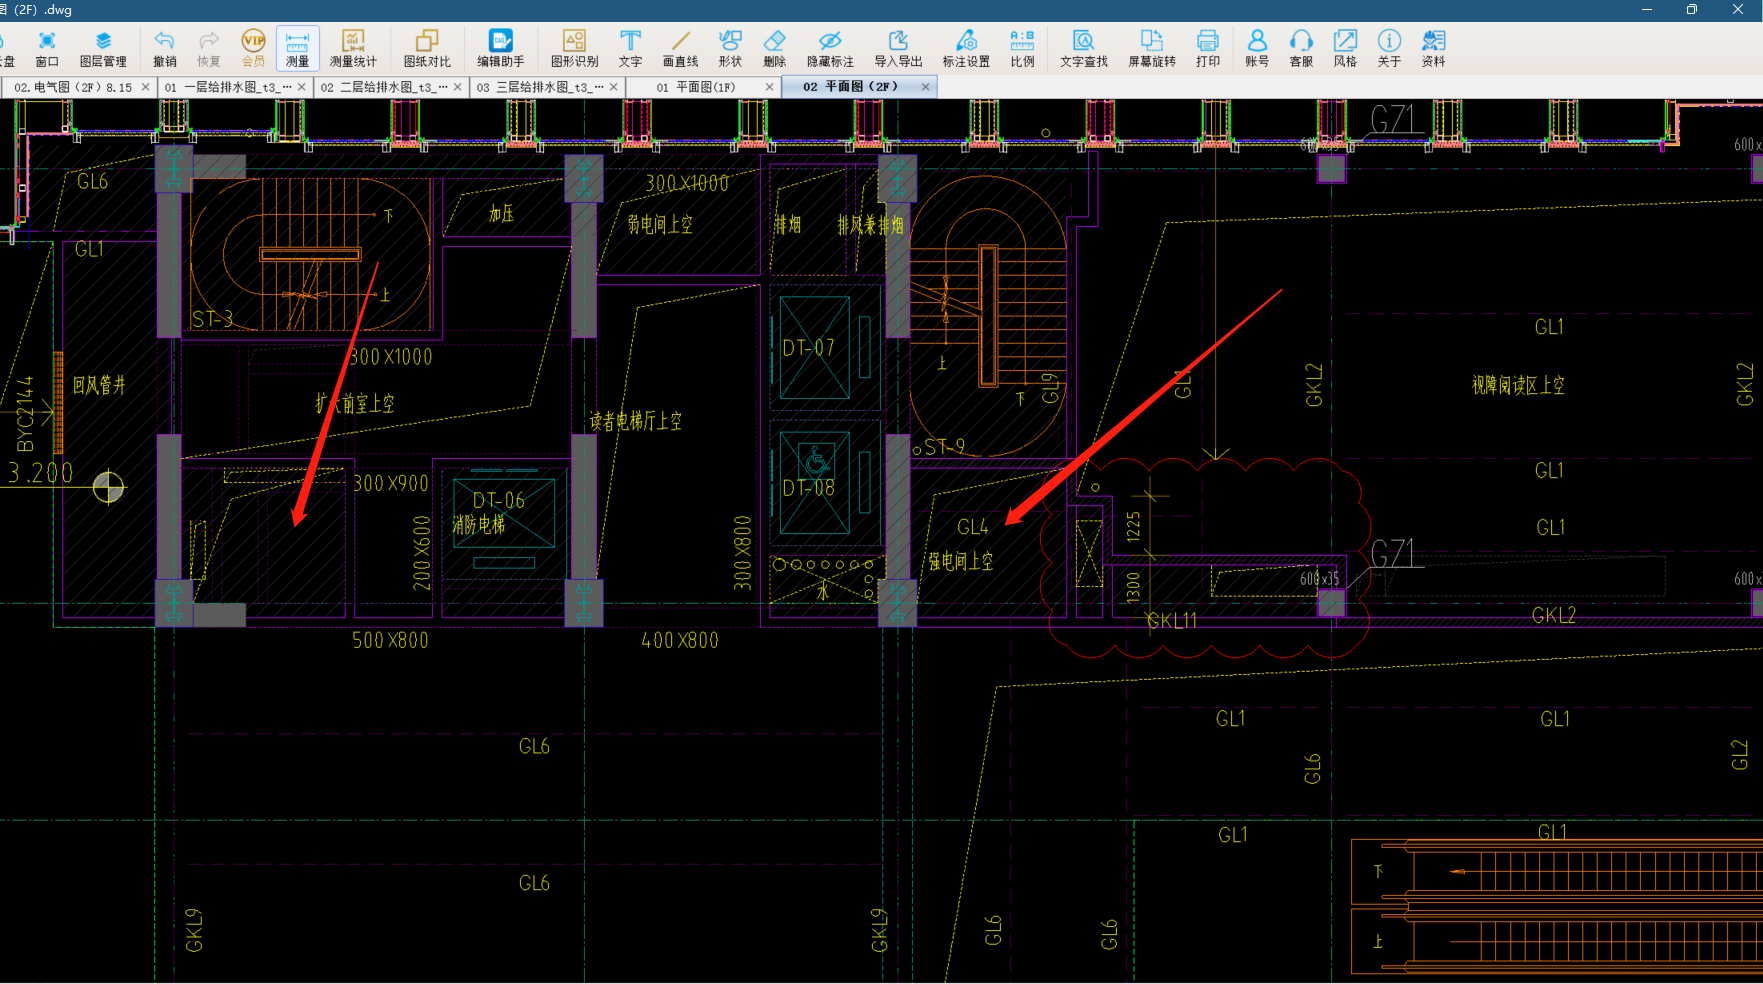Click the 恢复 redo icon
This screenshot has width=1763, height=984.
point(208,48)
